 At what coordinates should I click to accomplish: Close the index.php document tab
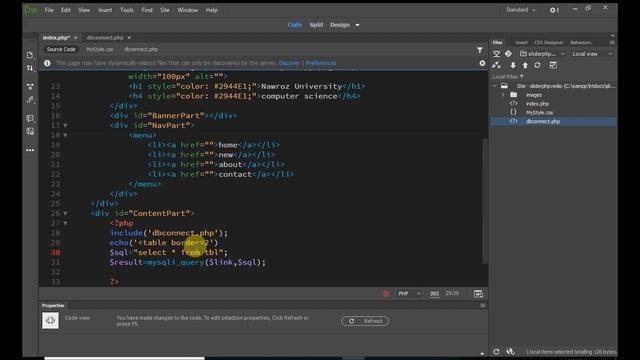[x=76, y=38]
